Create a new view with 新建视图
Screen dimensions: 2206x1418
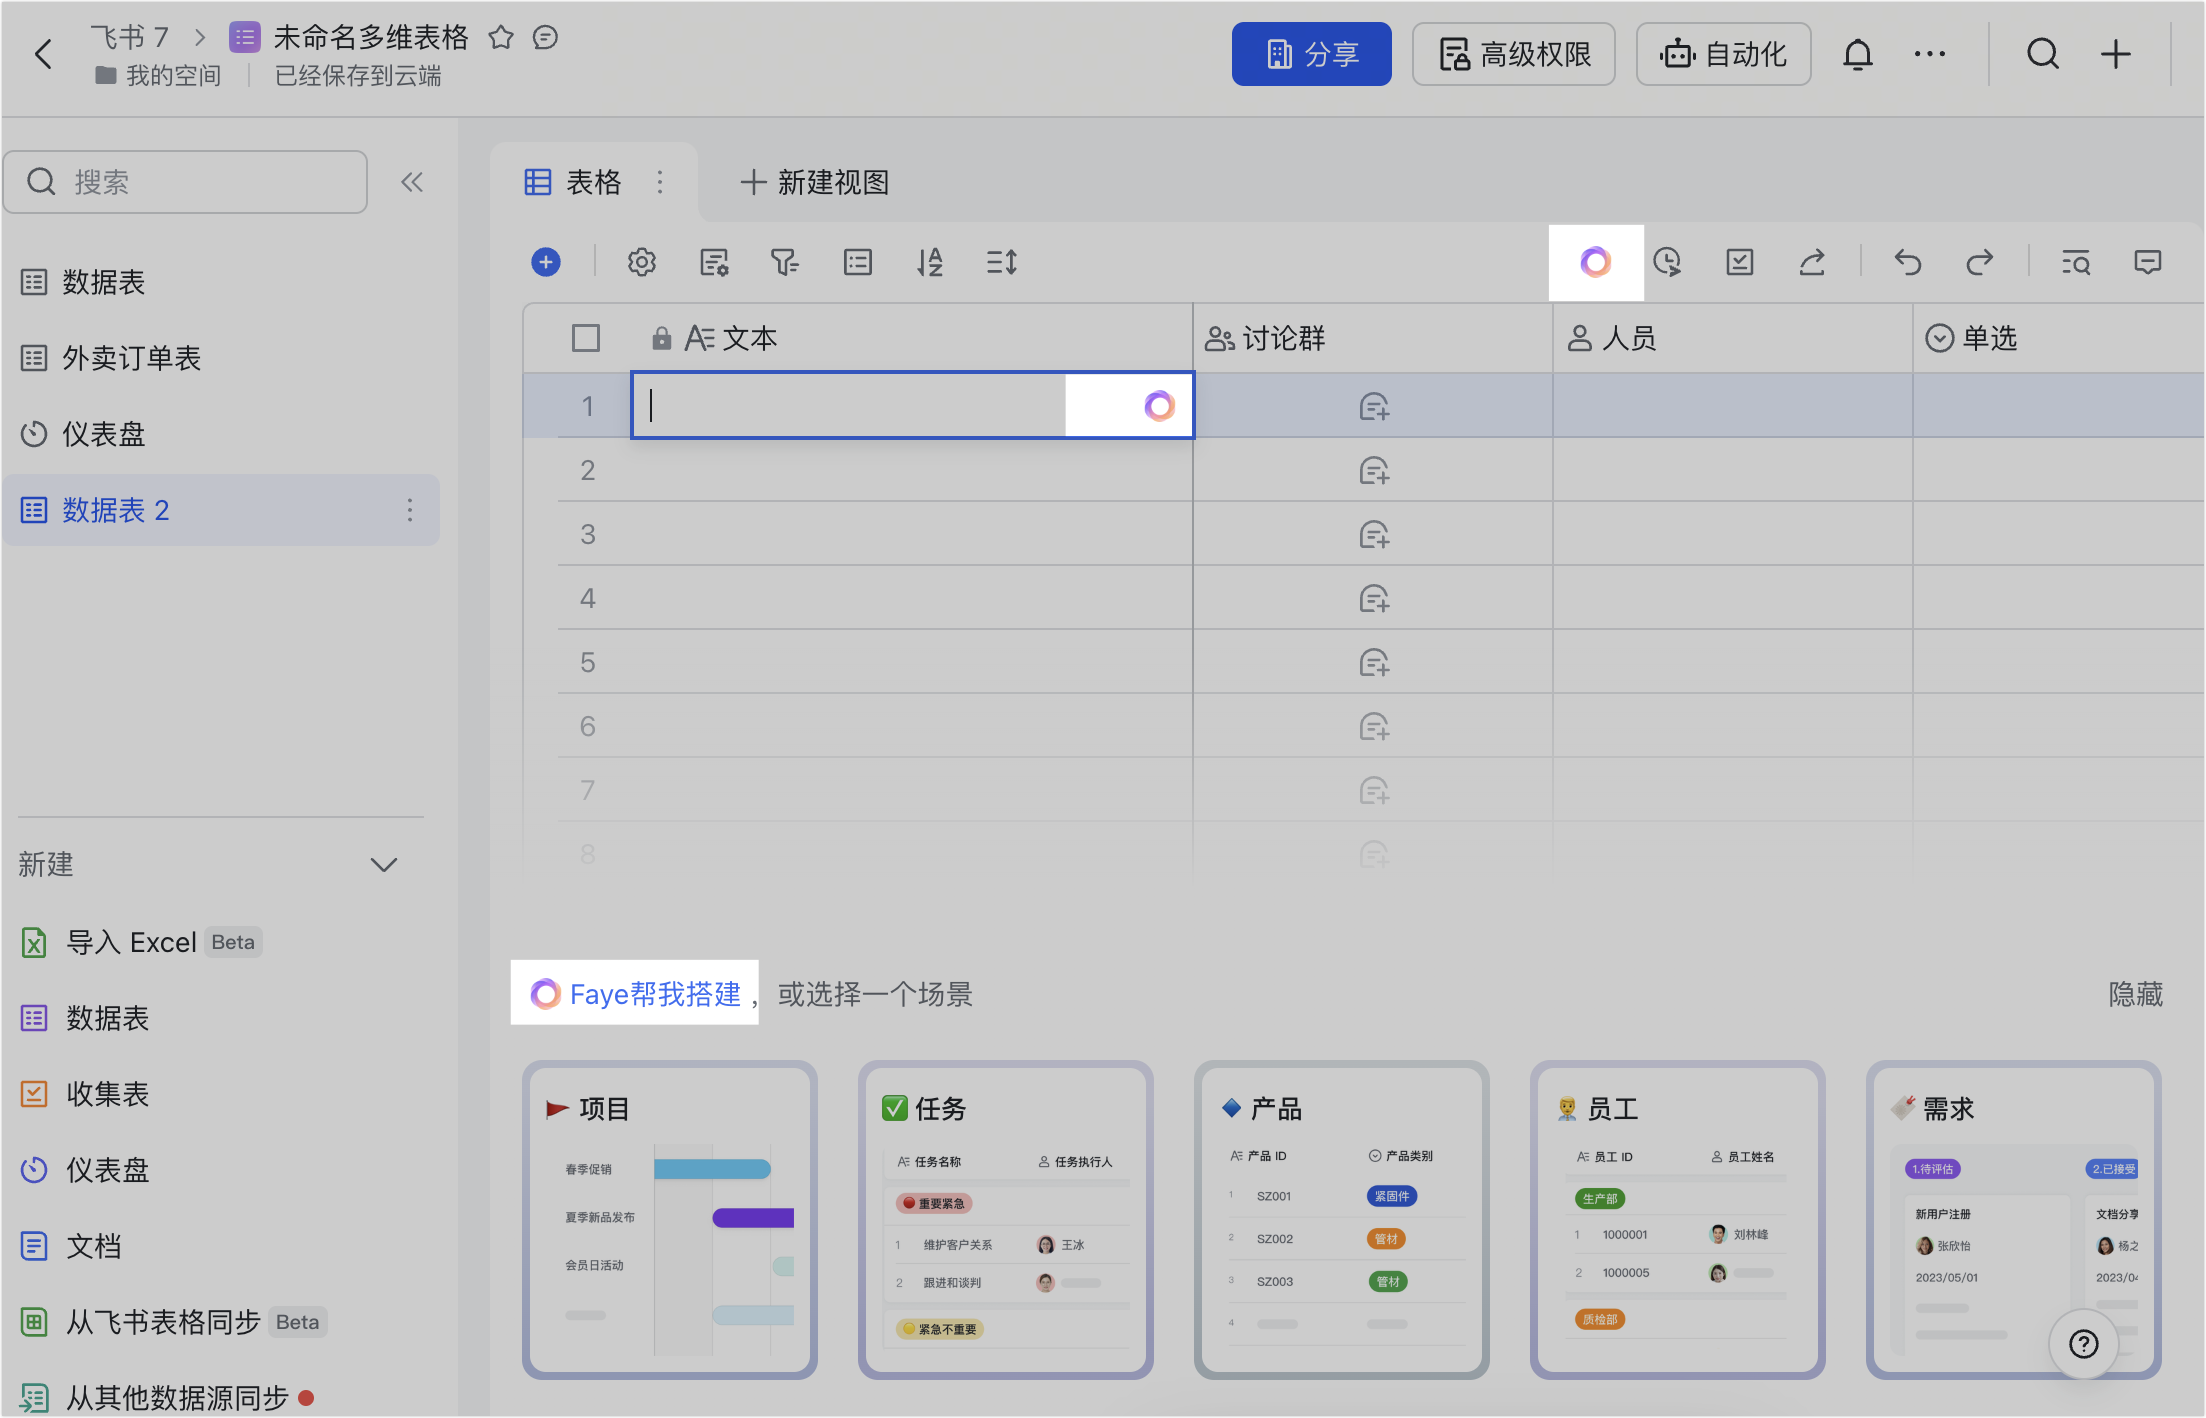814,182
